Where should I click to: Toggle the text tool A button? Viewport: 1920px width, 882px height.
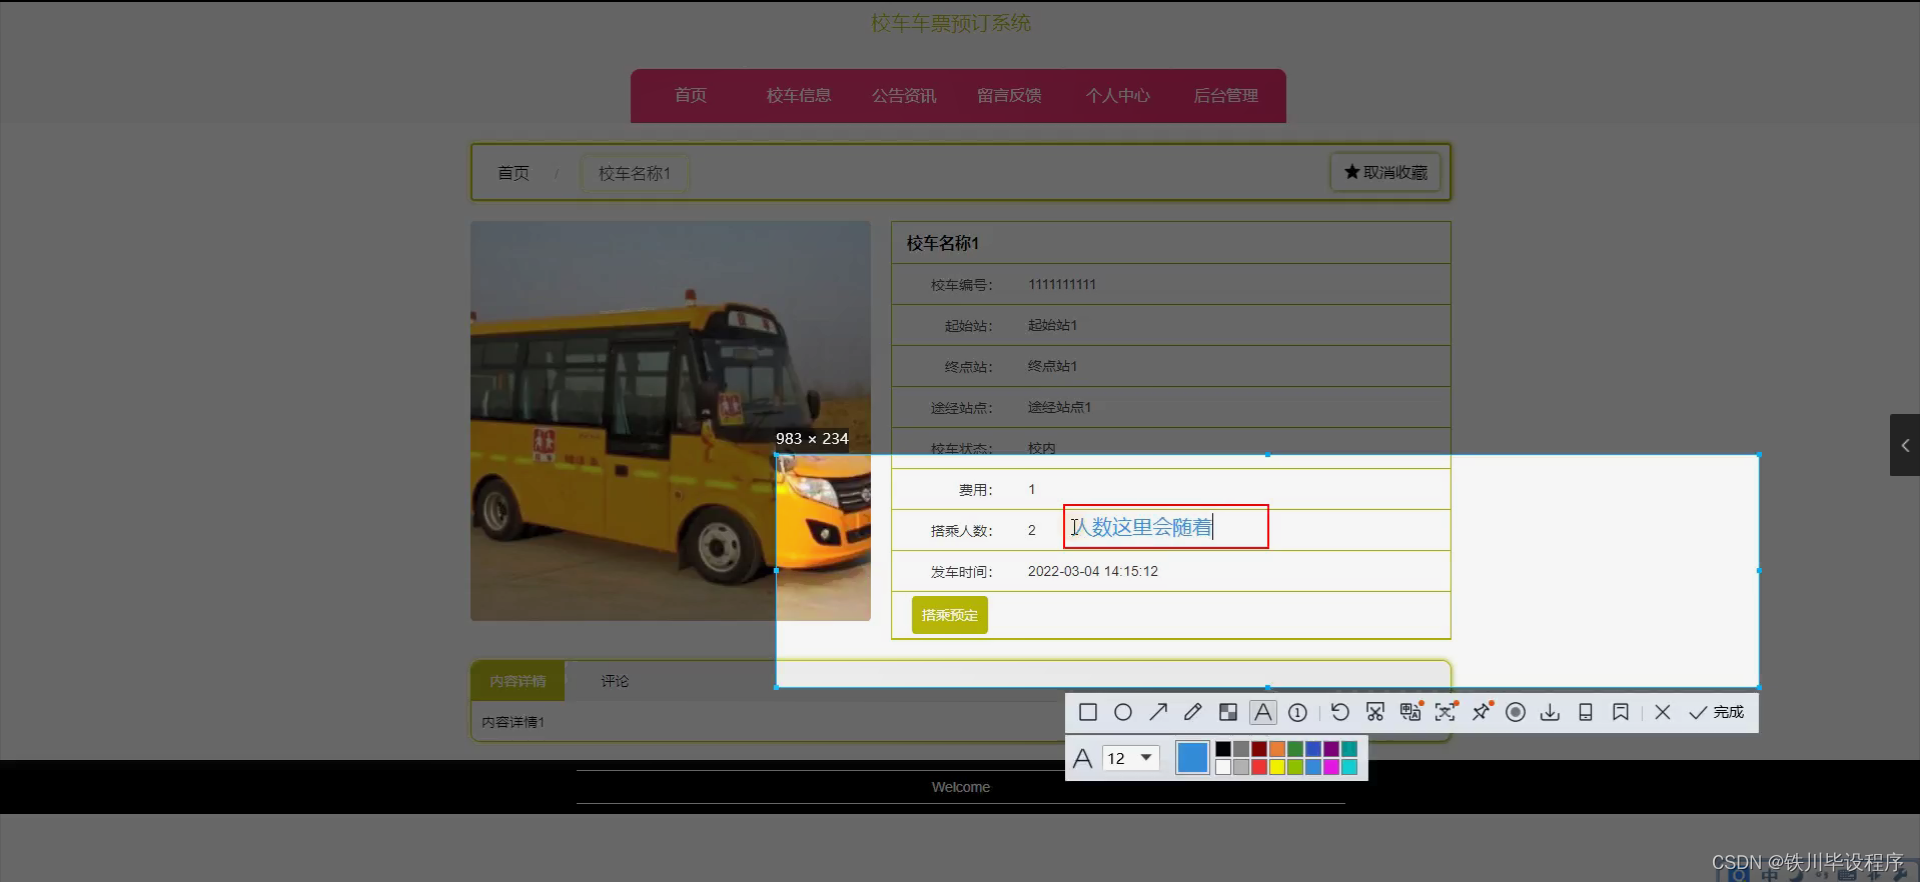coord(1263,712)
